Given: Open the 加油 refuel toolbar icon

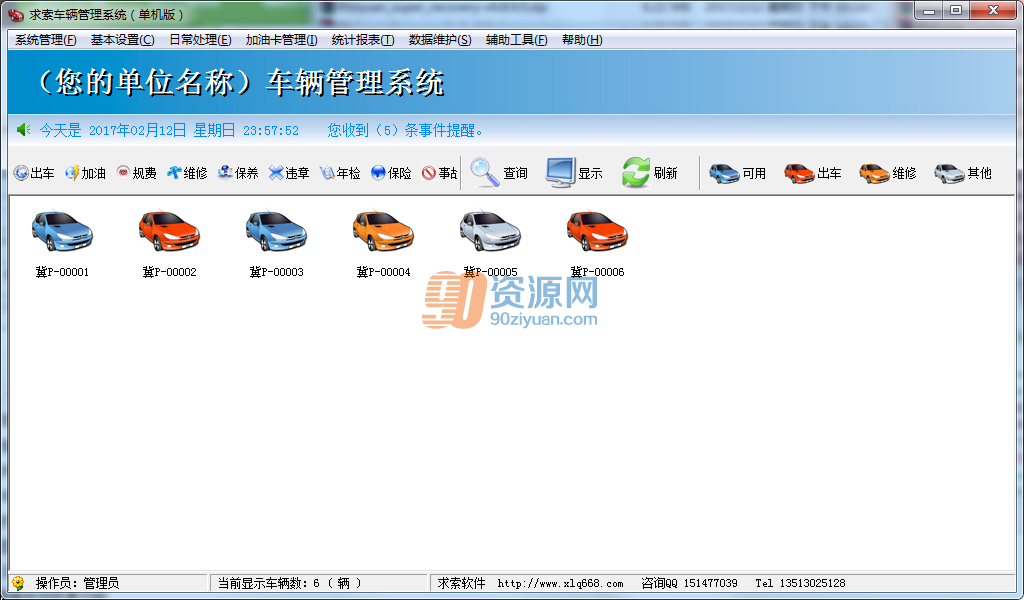Looking at the screenshot, I should [x=85, y=173].
